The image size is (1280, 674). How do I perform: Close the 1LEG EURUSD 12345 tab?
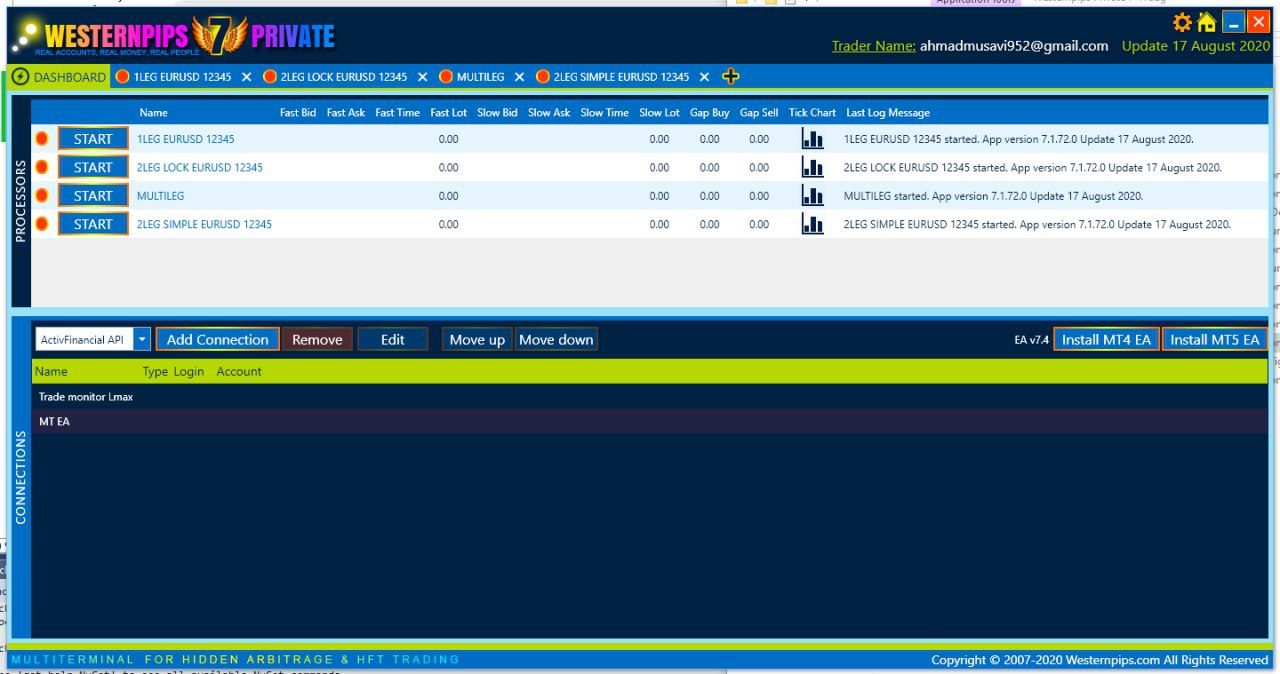pyautogui.click(x=246, y=77)
